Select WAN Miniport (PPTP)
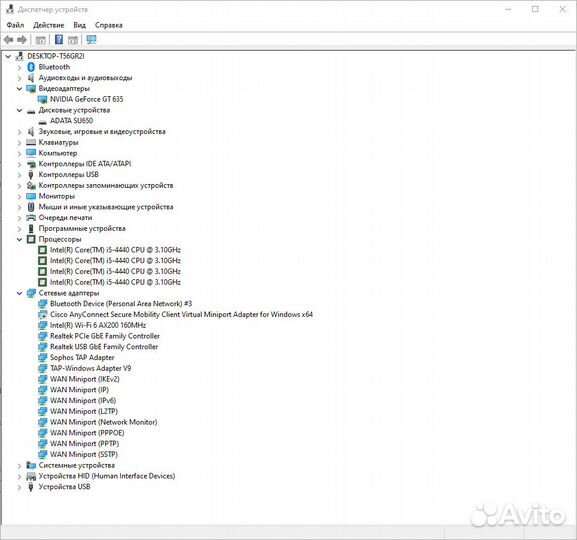 (85, 444)
